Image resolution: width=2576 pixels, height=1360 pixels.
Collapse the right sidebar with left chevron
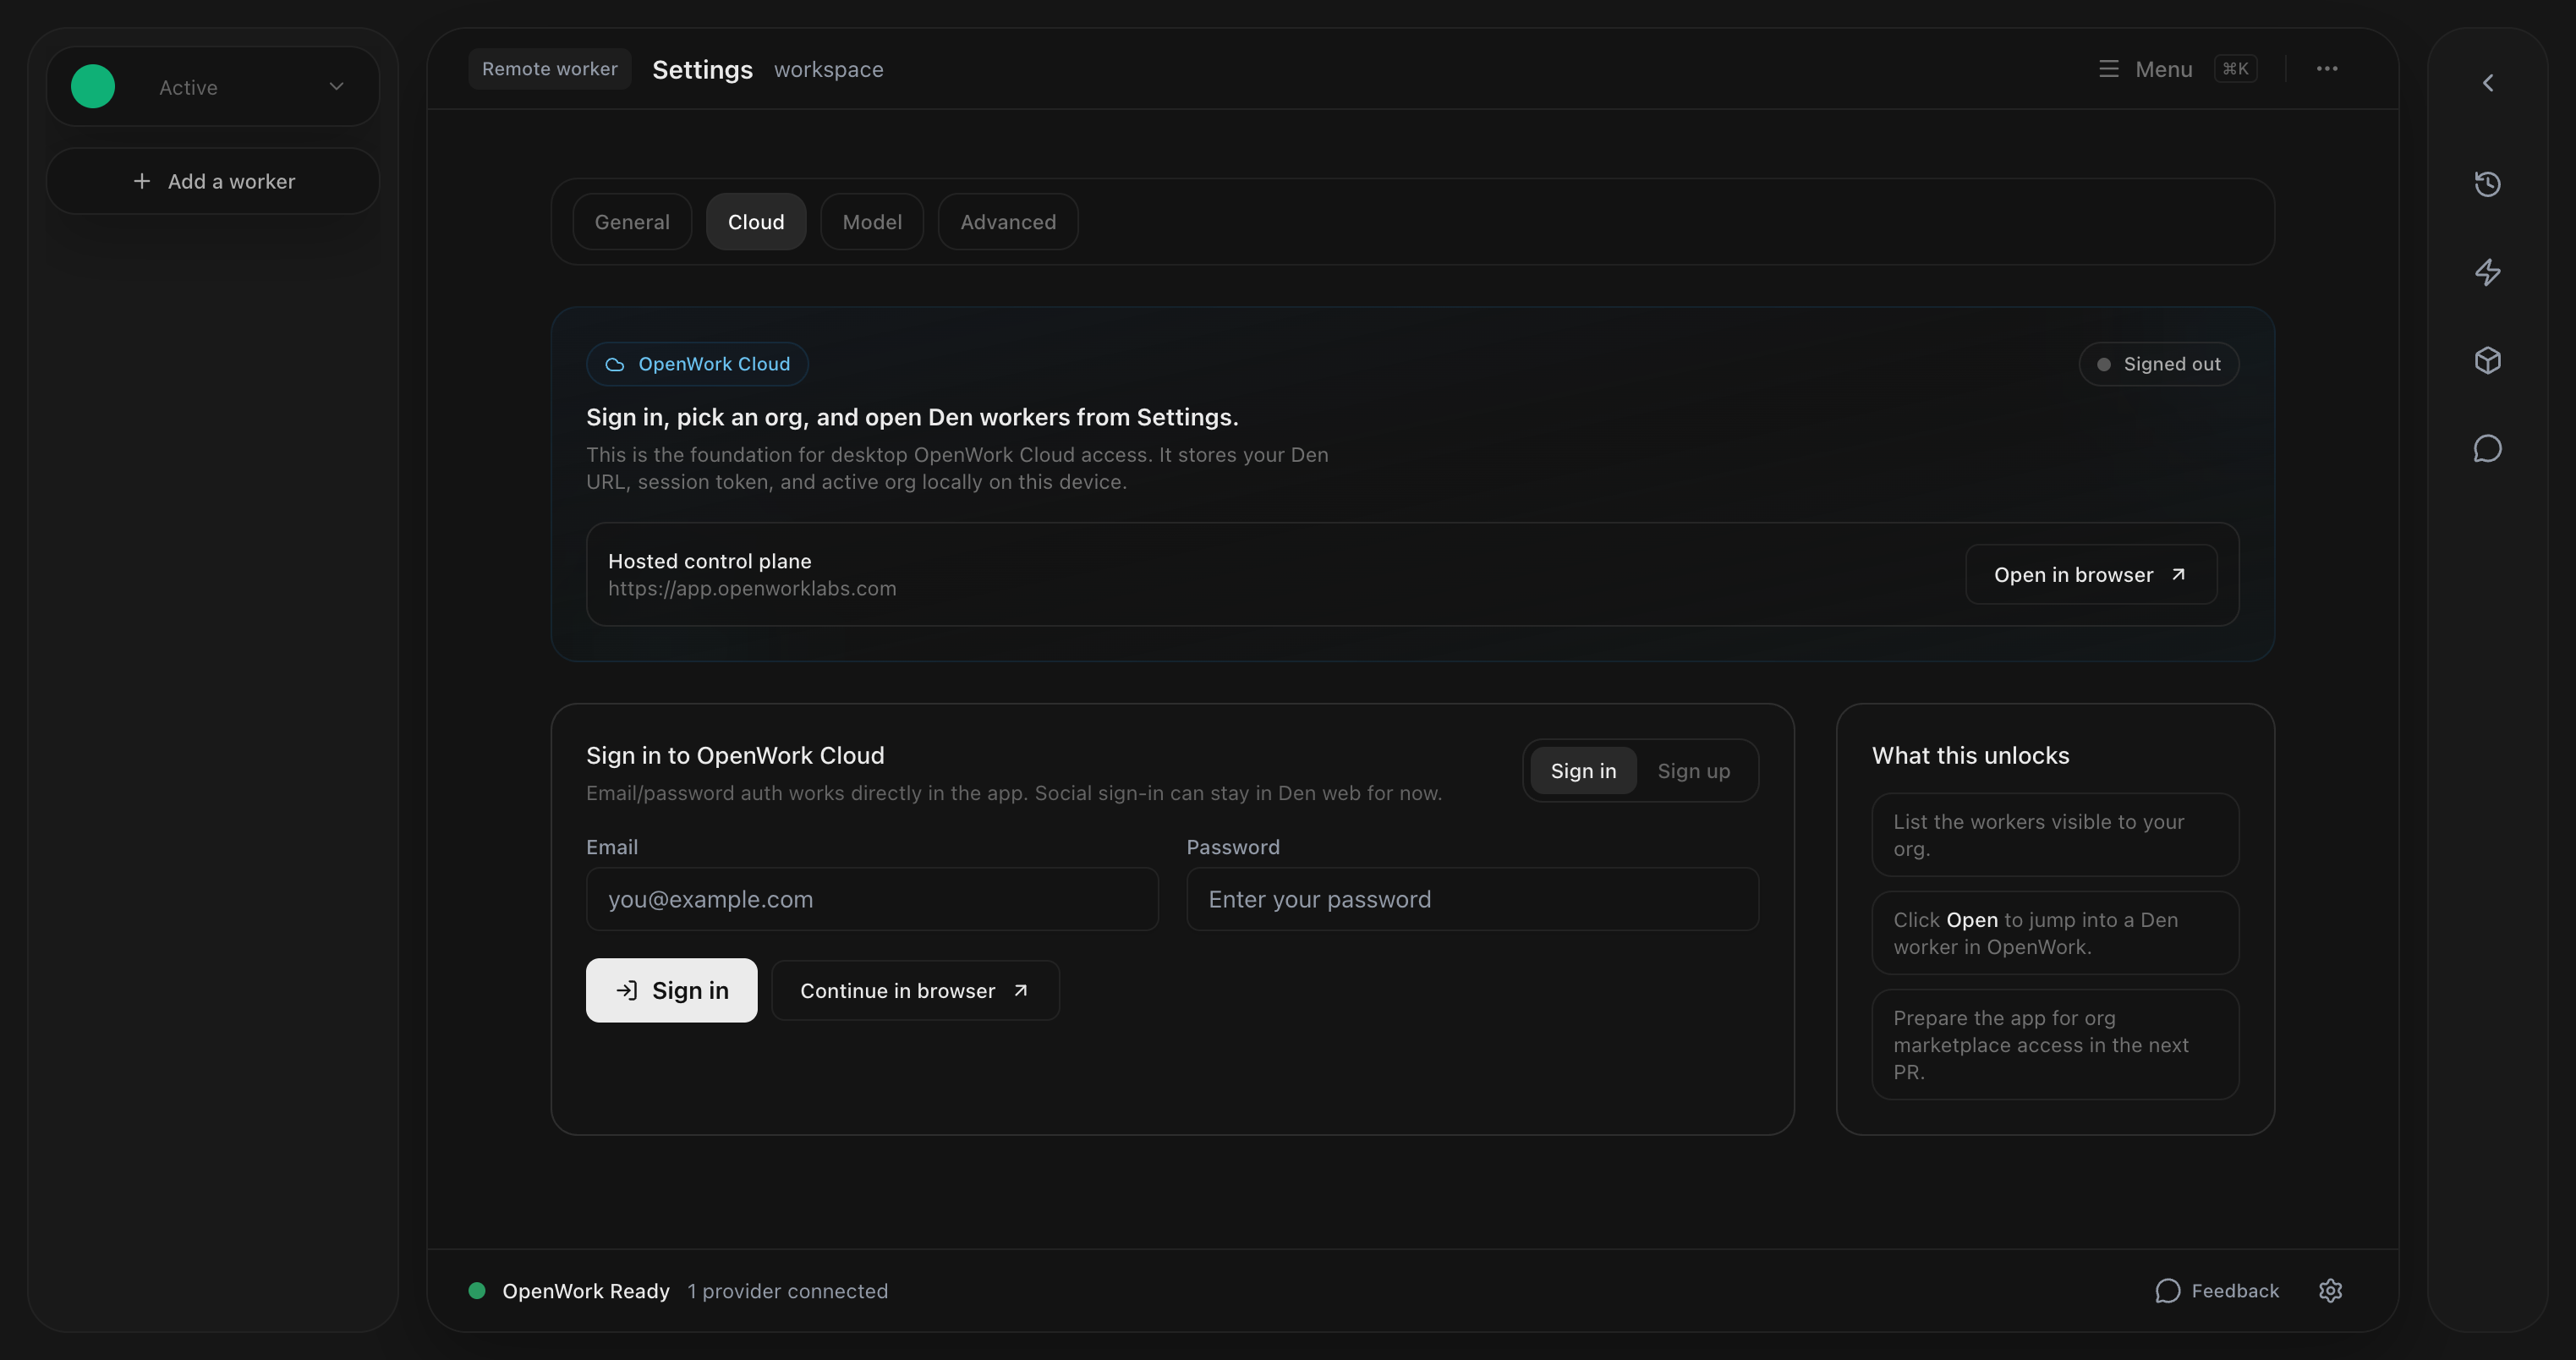tap(2487, 83)
